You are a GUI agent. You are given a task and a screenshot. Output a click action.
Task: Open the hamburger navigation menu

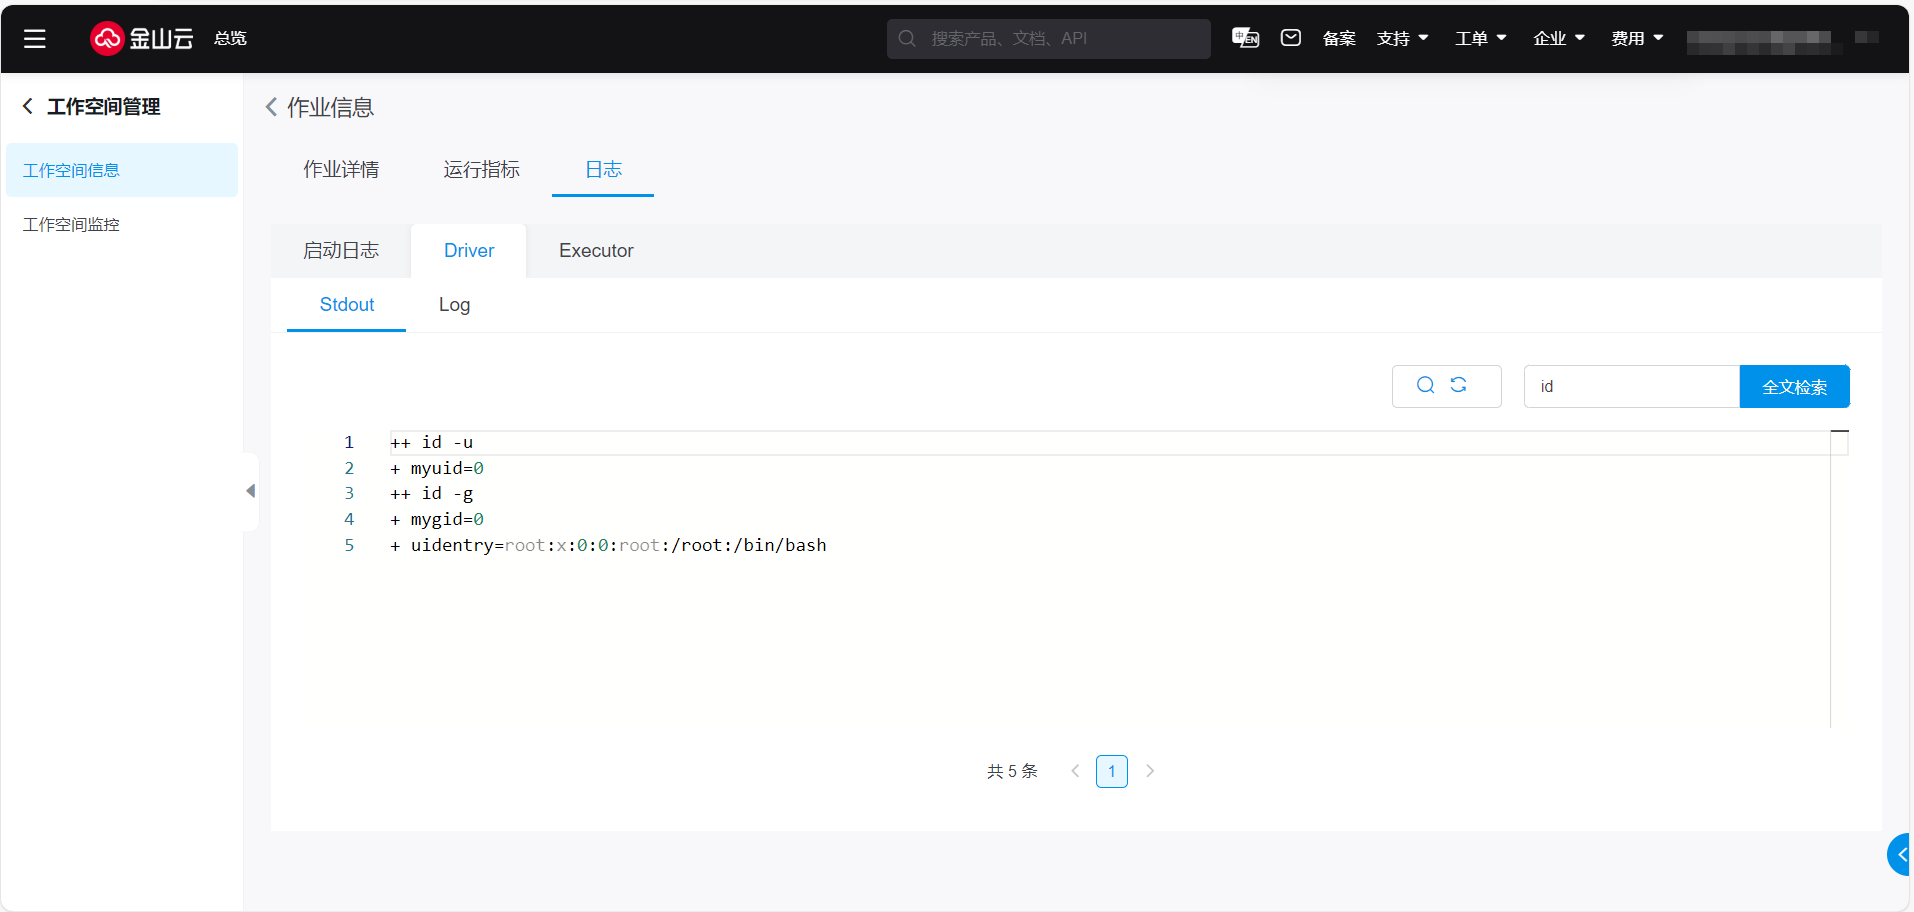pos(35,39)
